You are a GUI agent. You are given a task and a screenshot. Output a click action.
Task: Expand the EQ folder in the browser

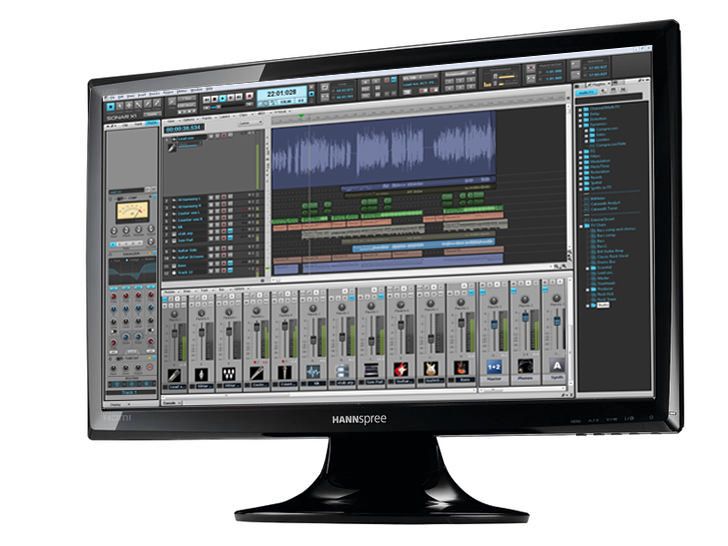click(x=580, y=152)
